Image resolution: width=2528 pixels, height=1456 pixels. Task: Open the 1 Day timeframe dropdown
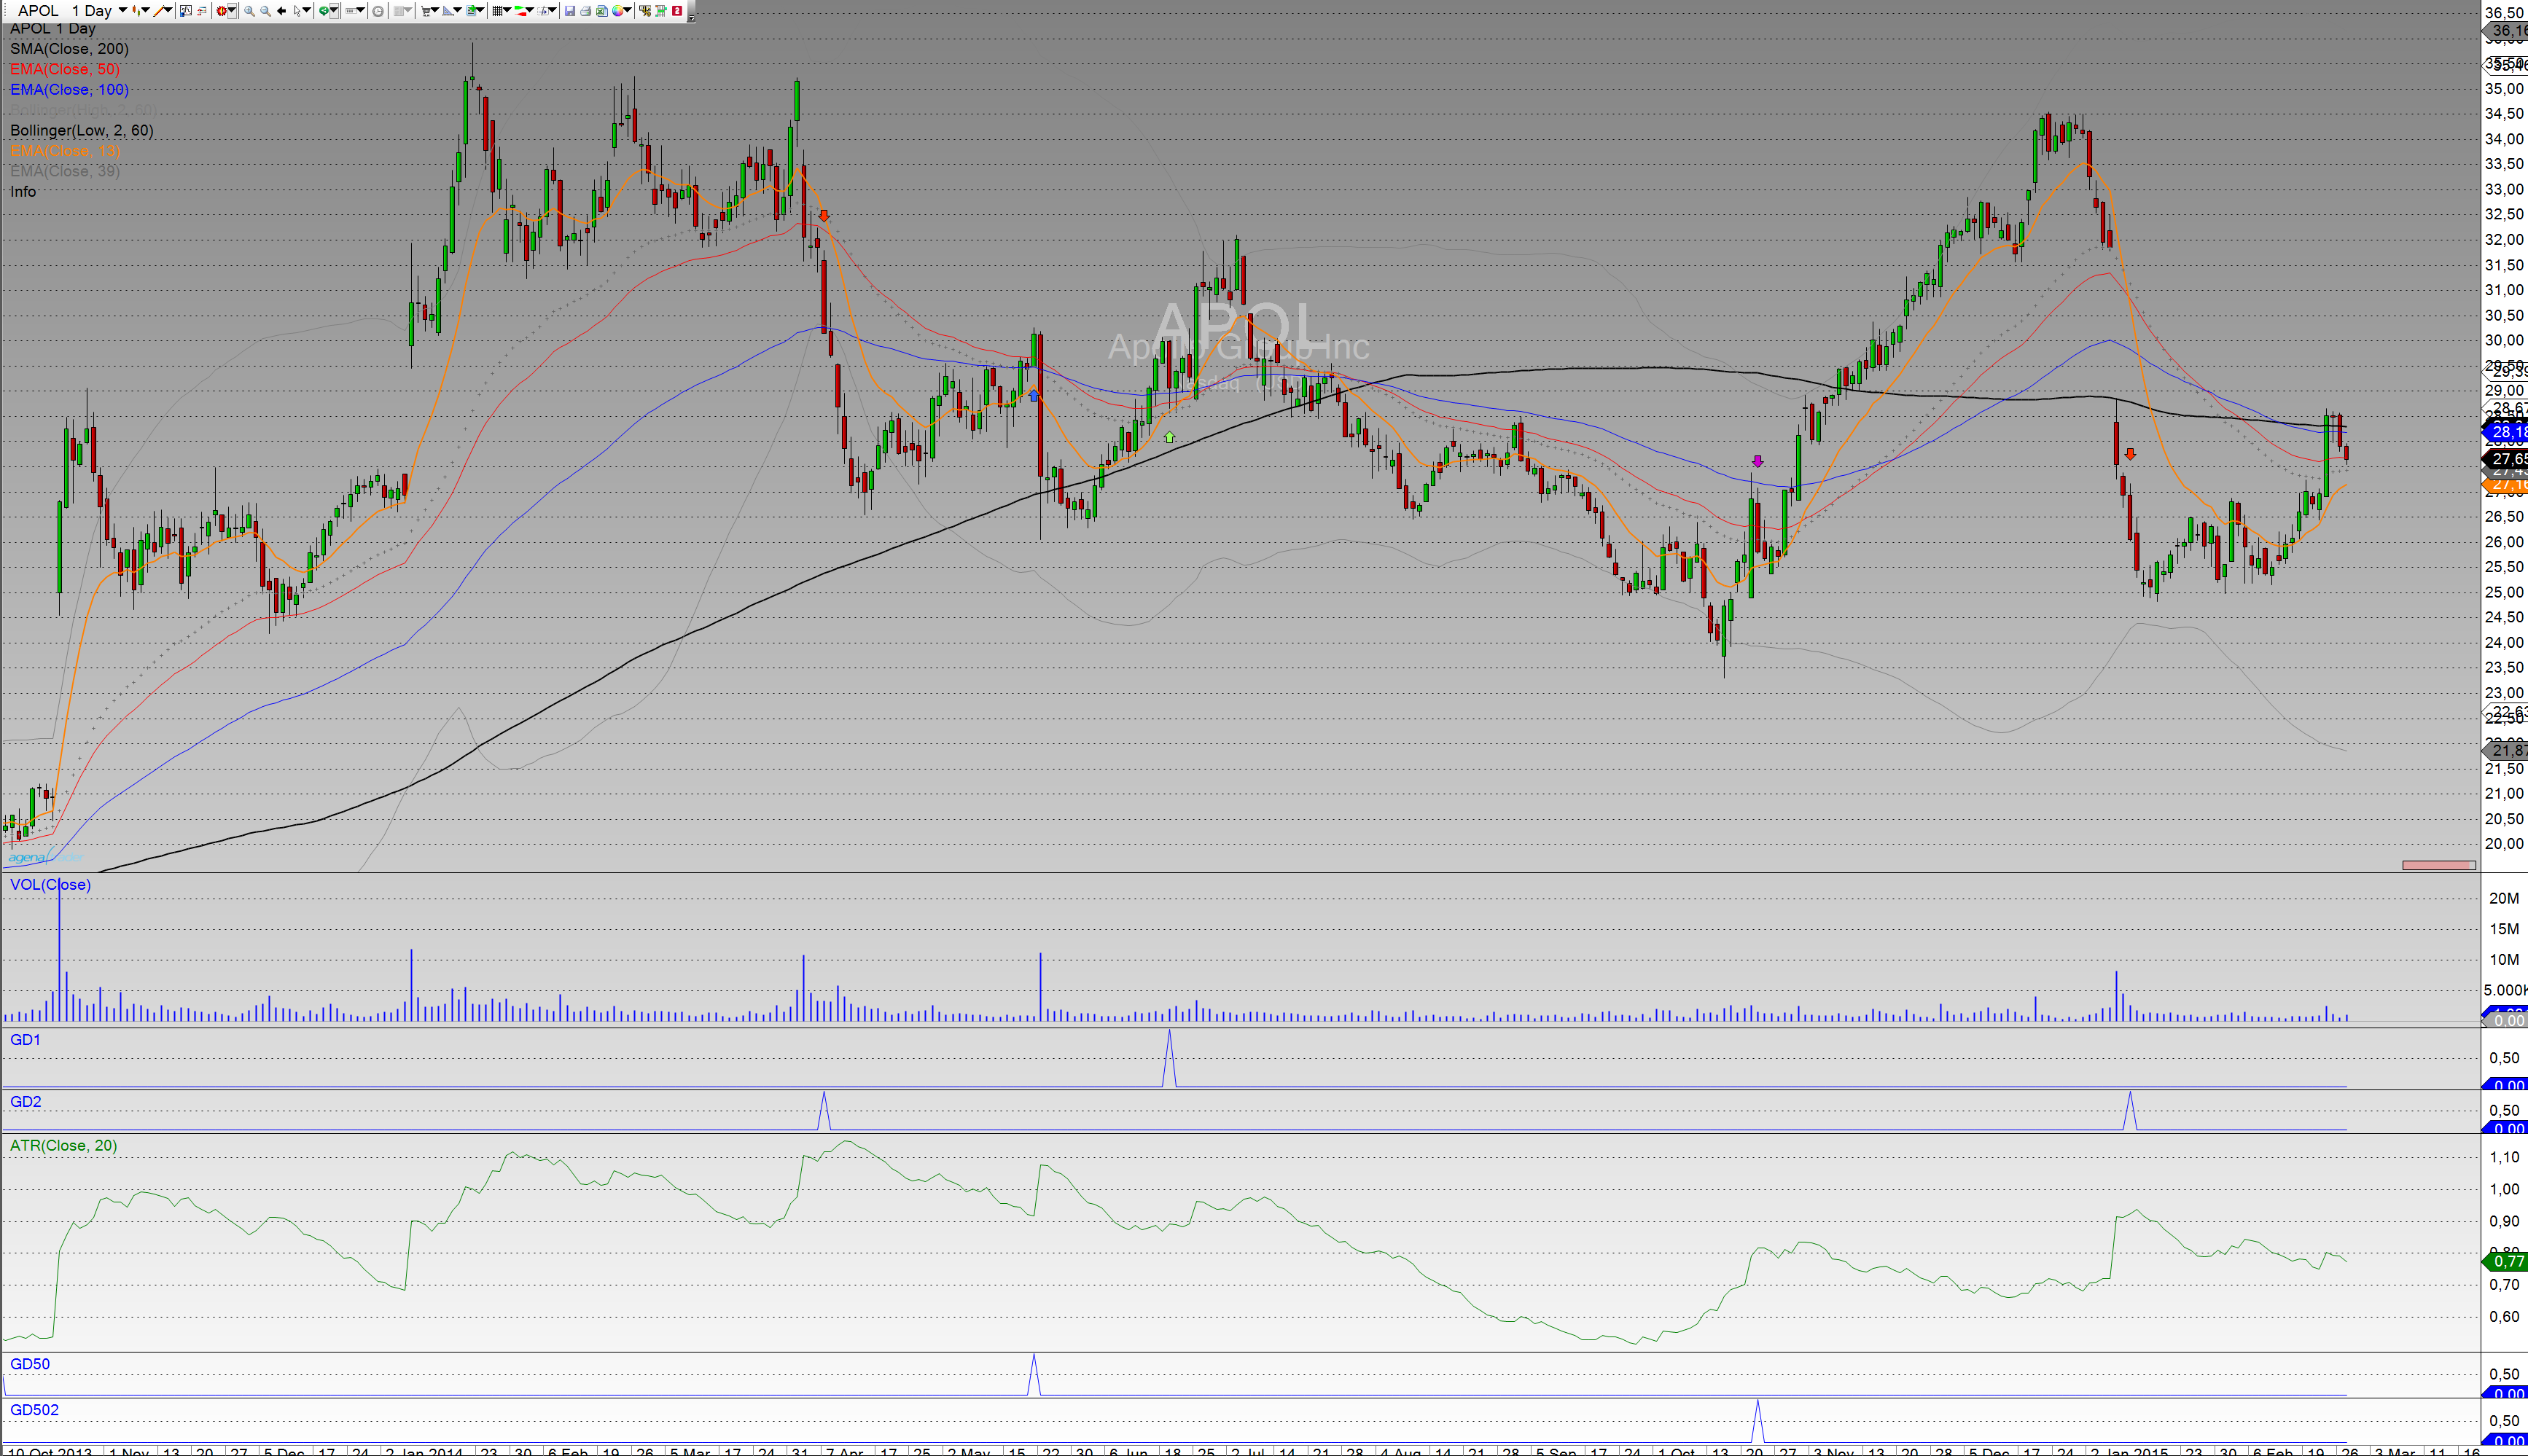(123, 10)
